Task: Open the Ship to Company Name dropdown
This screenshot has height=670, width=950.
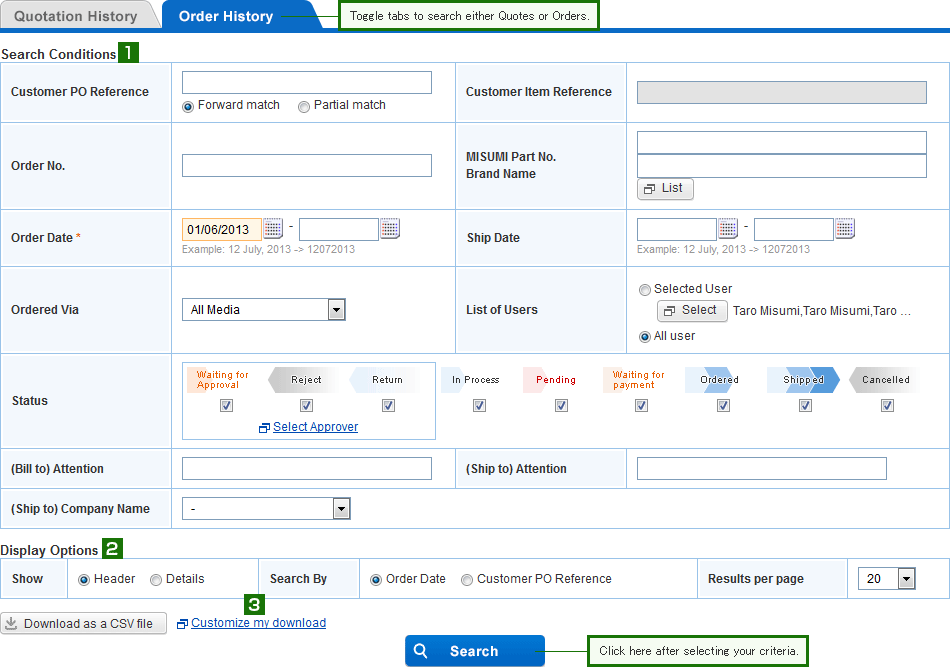Action: point(342,509)
